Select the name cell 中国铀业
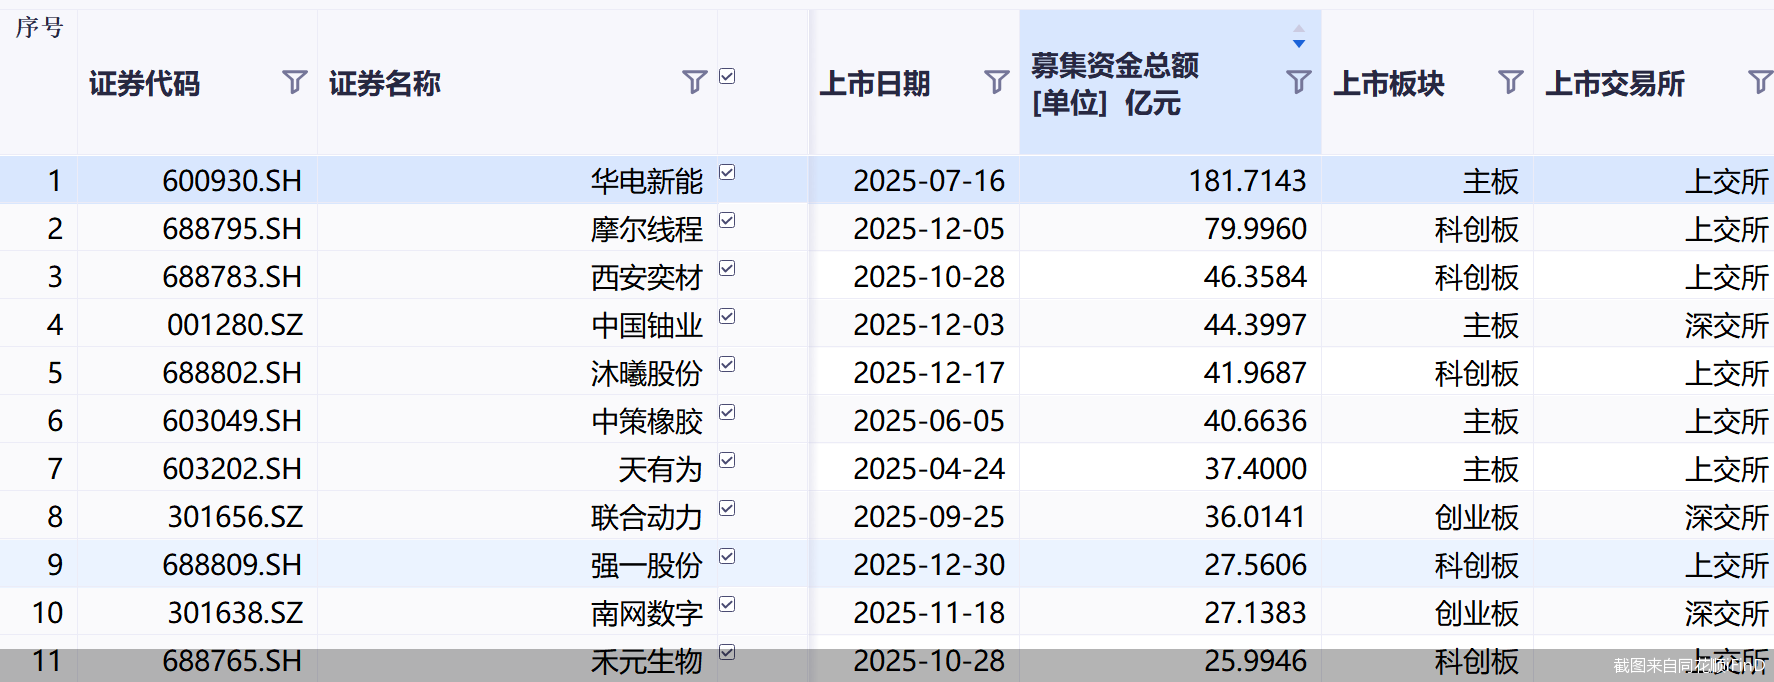 click(x=647, y=325)
